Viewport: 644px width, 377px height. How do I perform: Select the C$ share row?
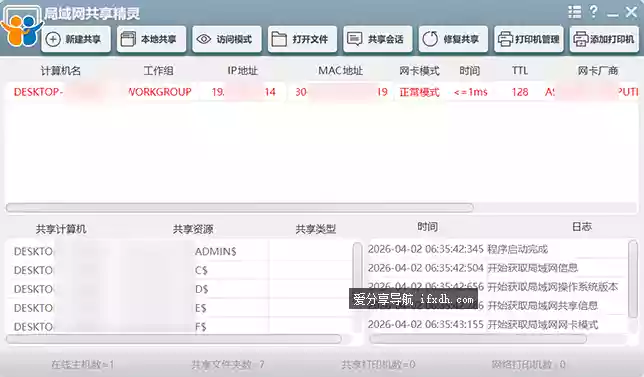[179, 270]
